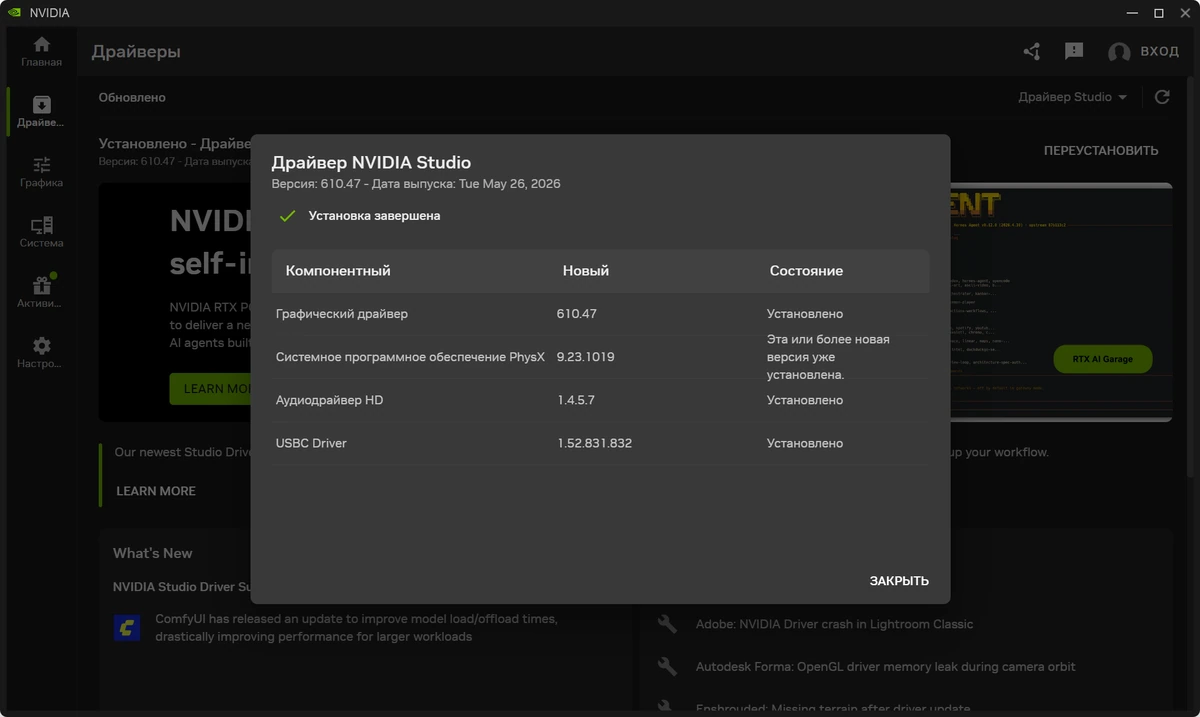This screenshot has height=717, width=1200.
Task: Open the Графика sidebar section
Action: tap(41, 172)
